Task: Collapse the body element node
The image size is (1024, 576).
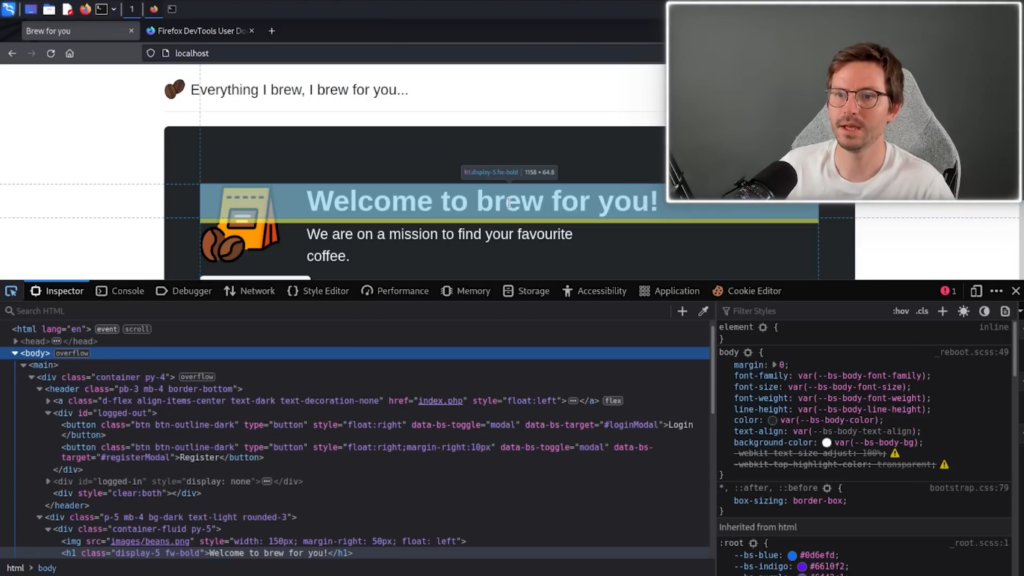Action: click(x=15, y=353)
